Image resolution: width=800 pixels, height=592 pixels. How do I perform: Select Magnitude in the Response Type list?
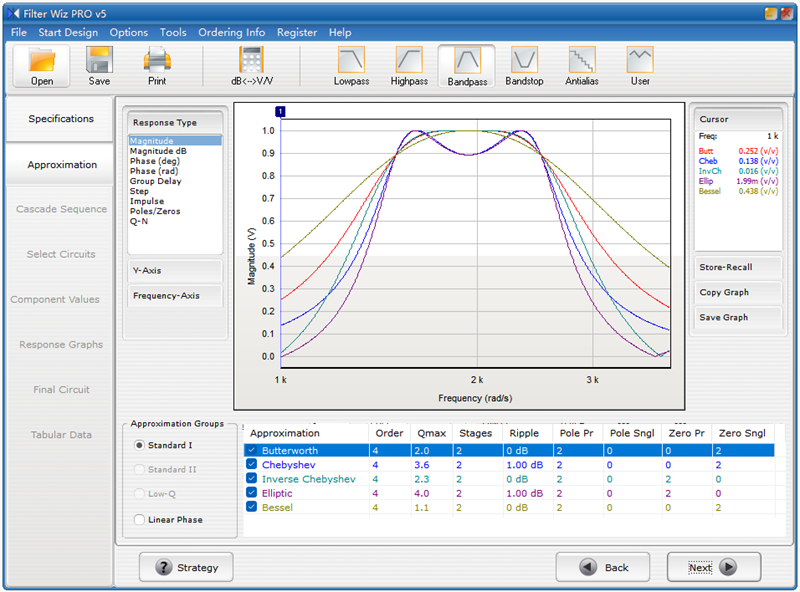tap(175, 141)
